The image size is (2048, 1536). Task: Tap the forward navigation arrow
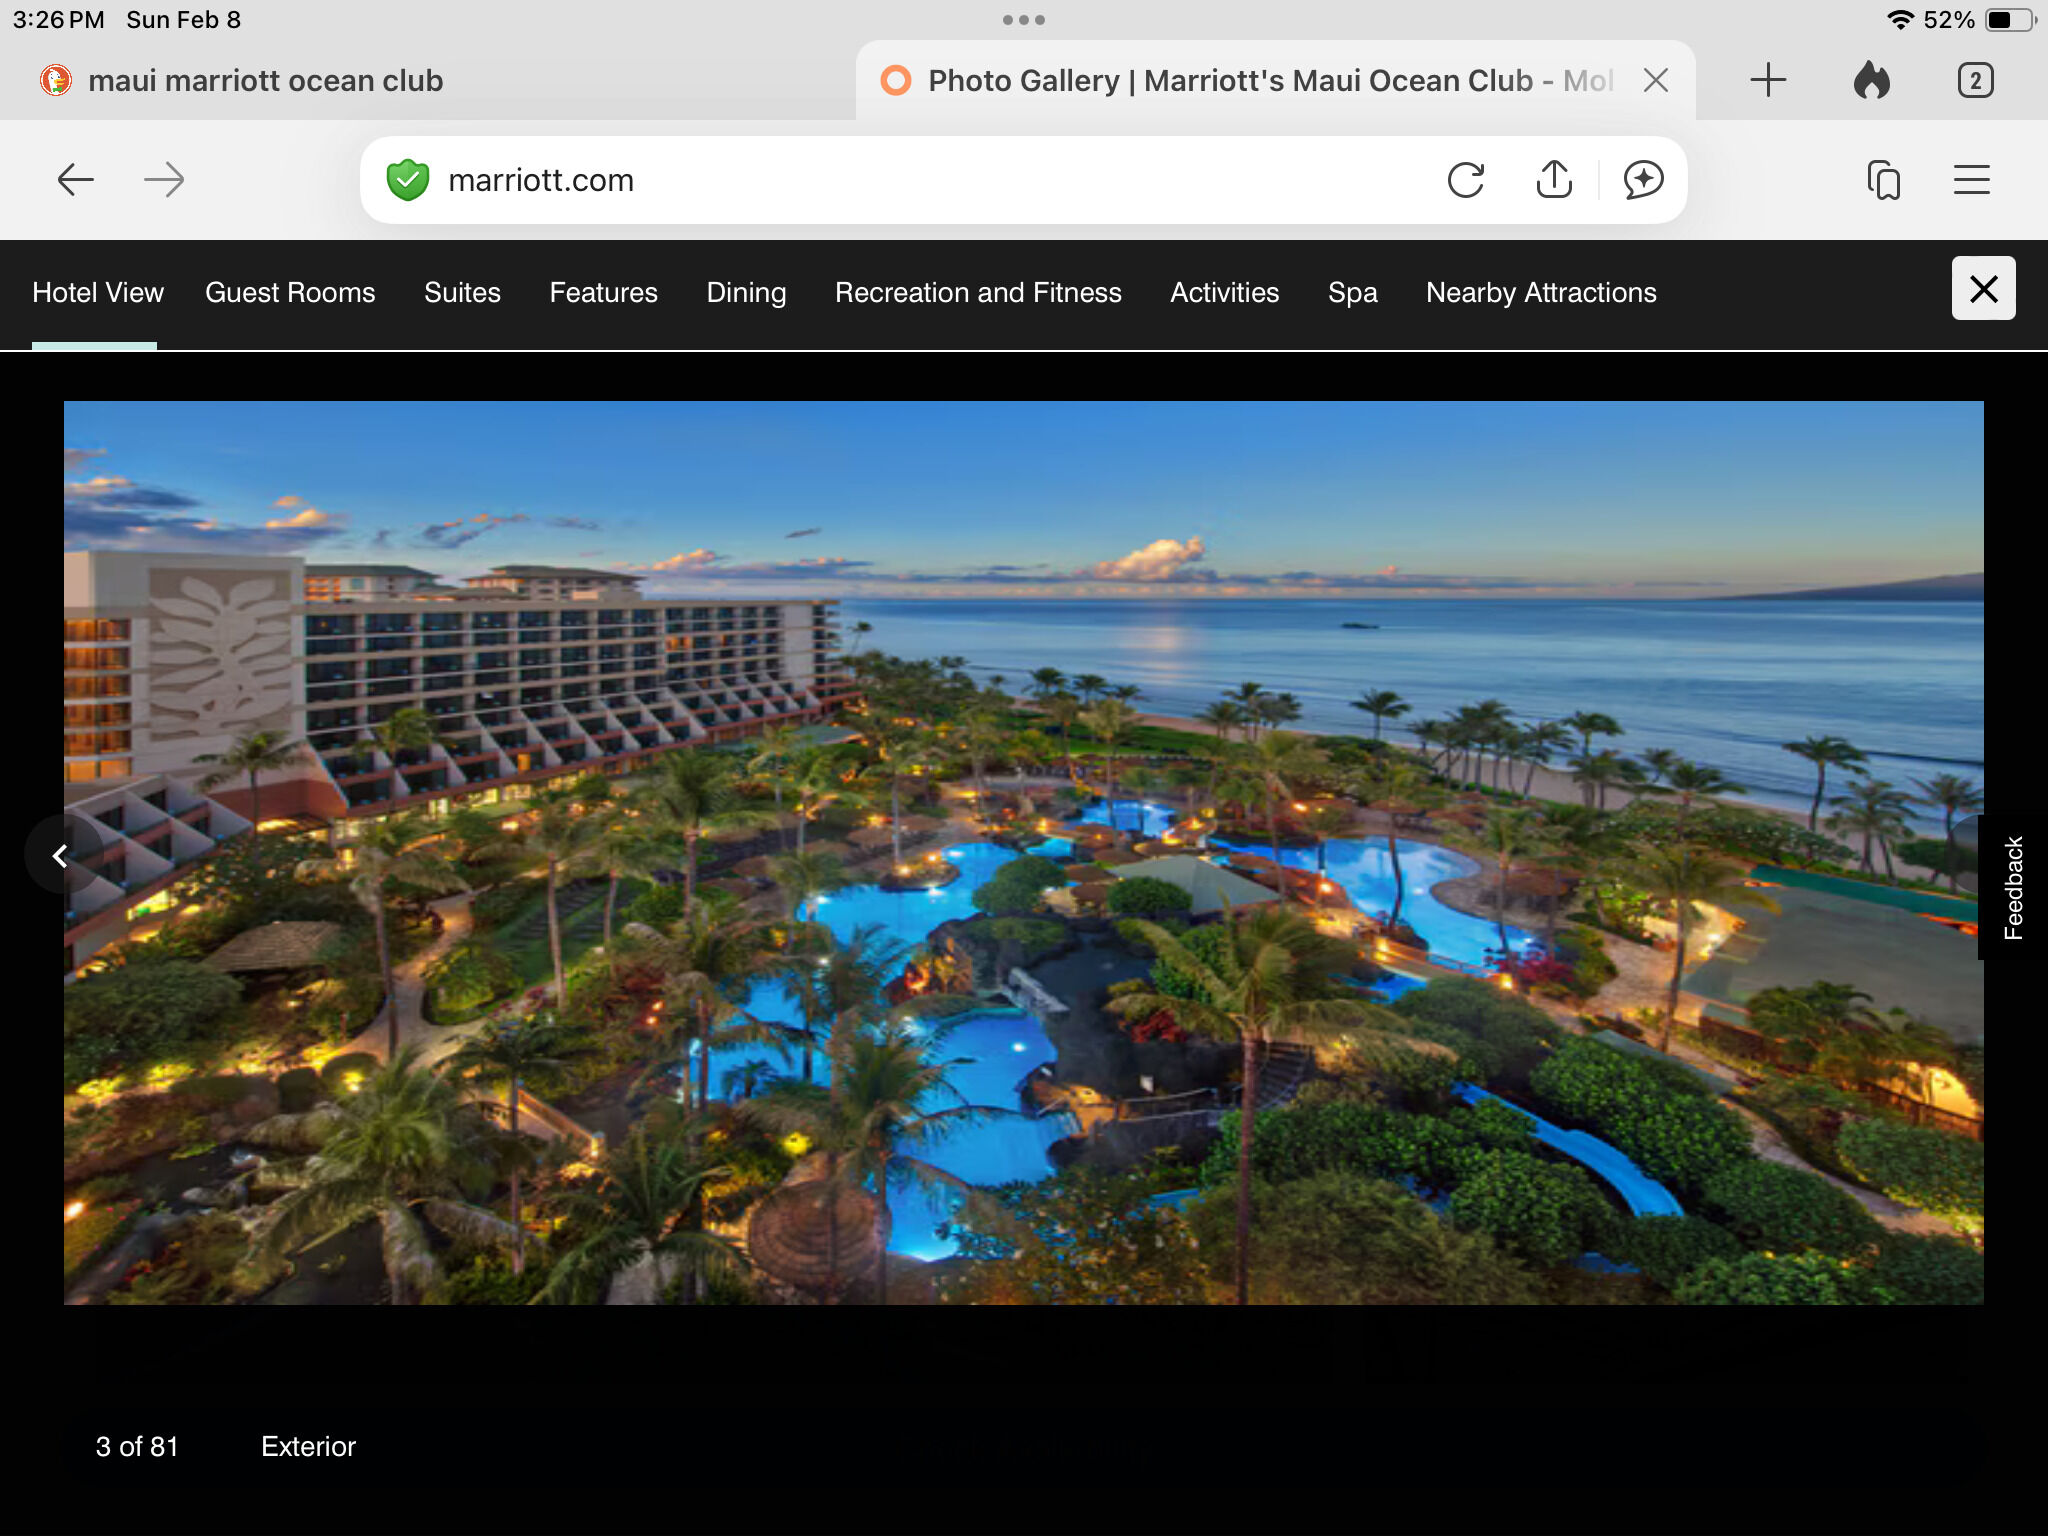pos(164,180)
